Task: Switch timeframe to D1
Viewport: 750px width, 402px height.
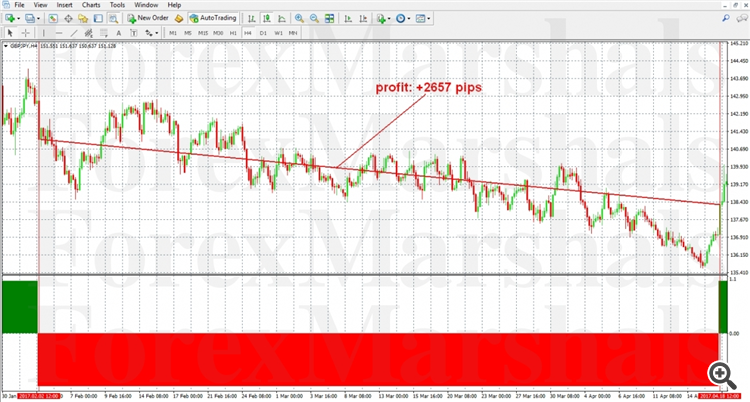Action: (x=263, y=33)
